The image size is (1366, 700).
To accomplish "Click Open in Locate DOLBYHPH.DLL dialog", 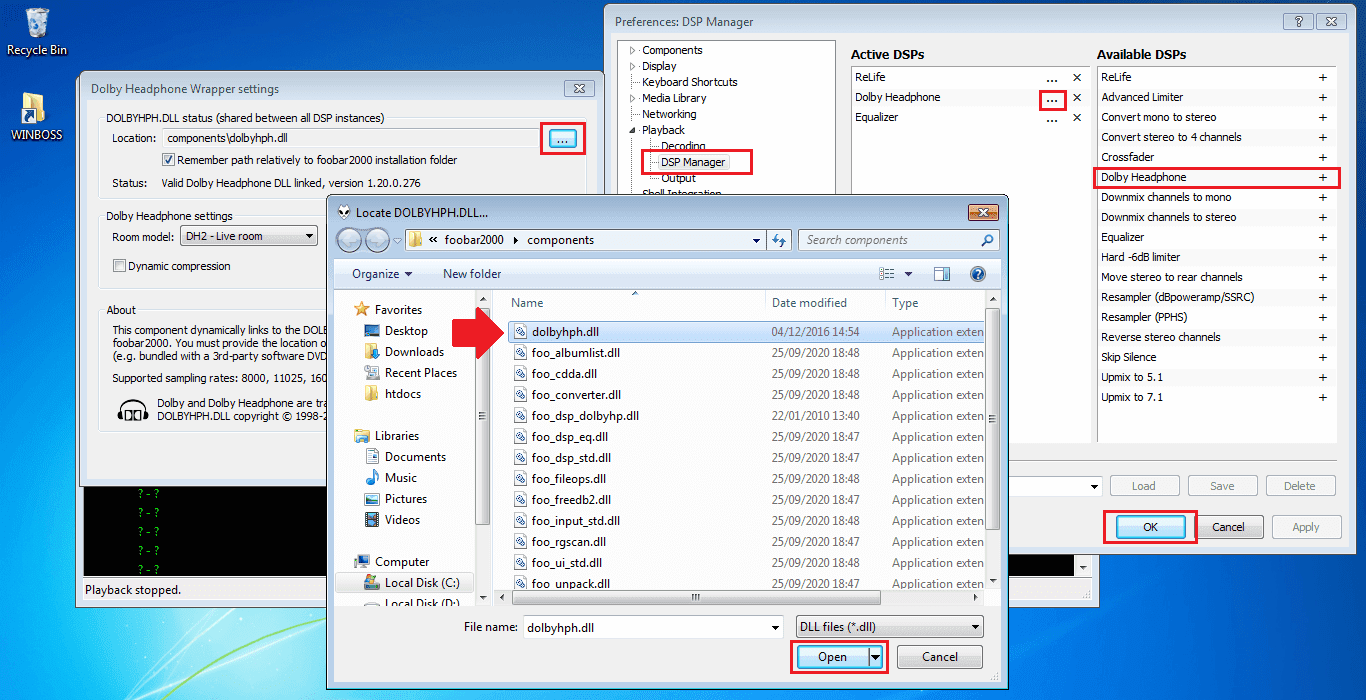I will (832, 657).
